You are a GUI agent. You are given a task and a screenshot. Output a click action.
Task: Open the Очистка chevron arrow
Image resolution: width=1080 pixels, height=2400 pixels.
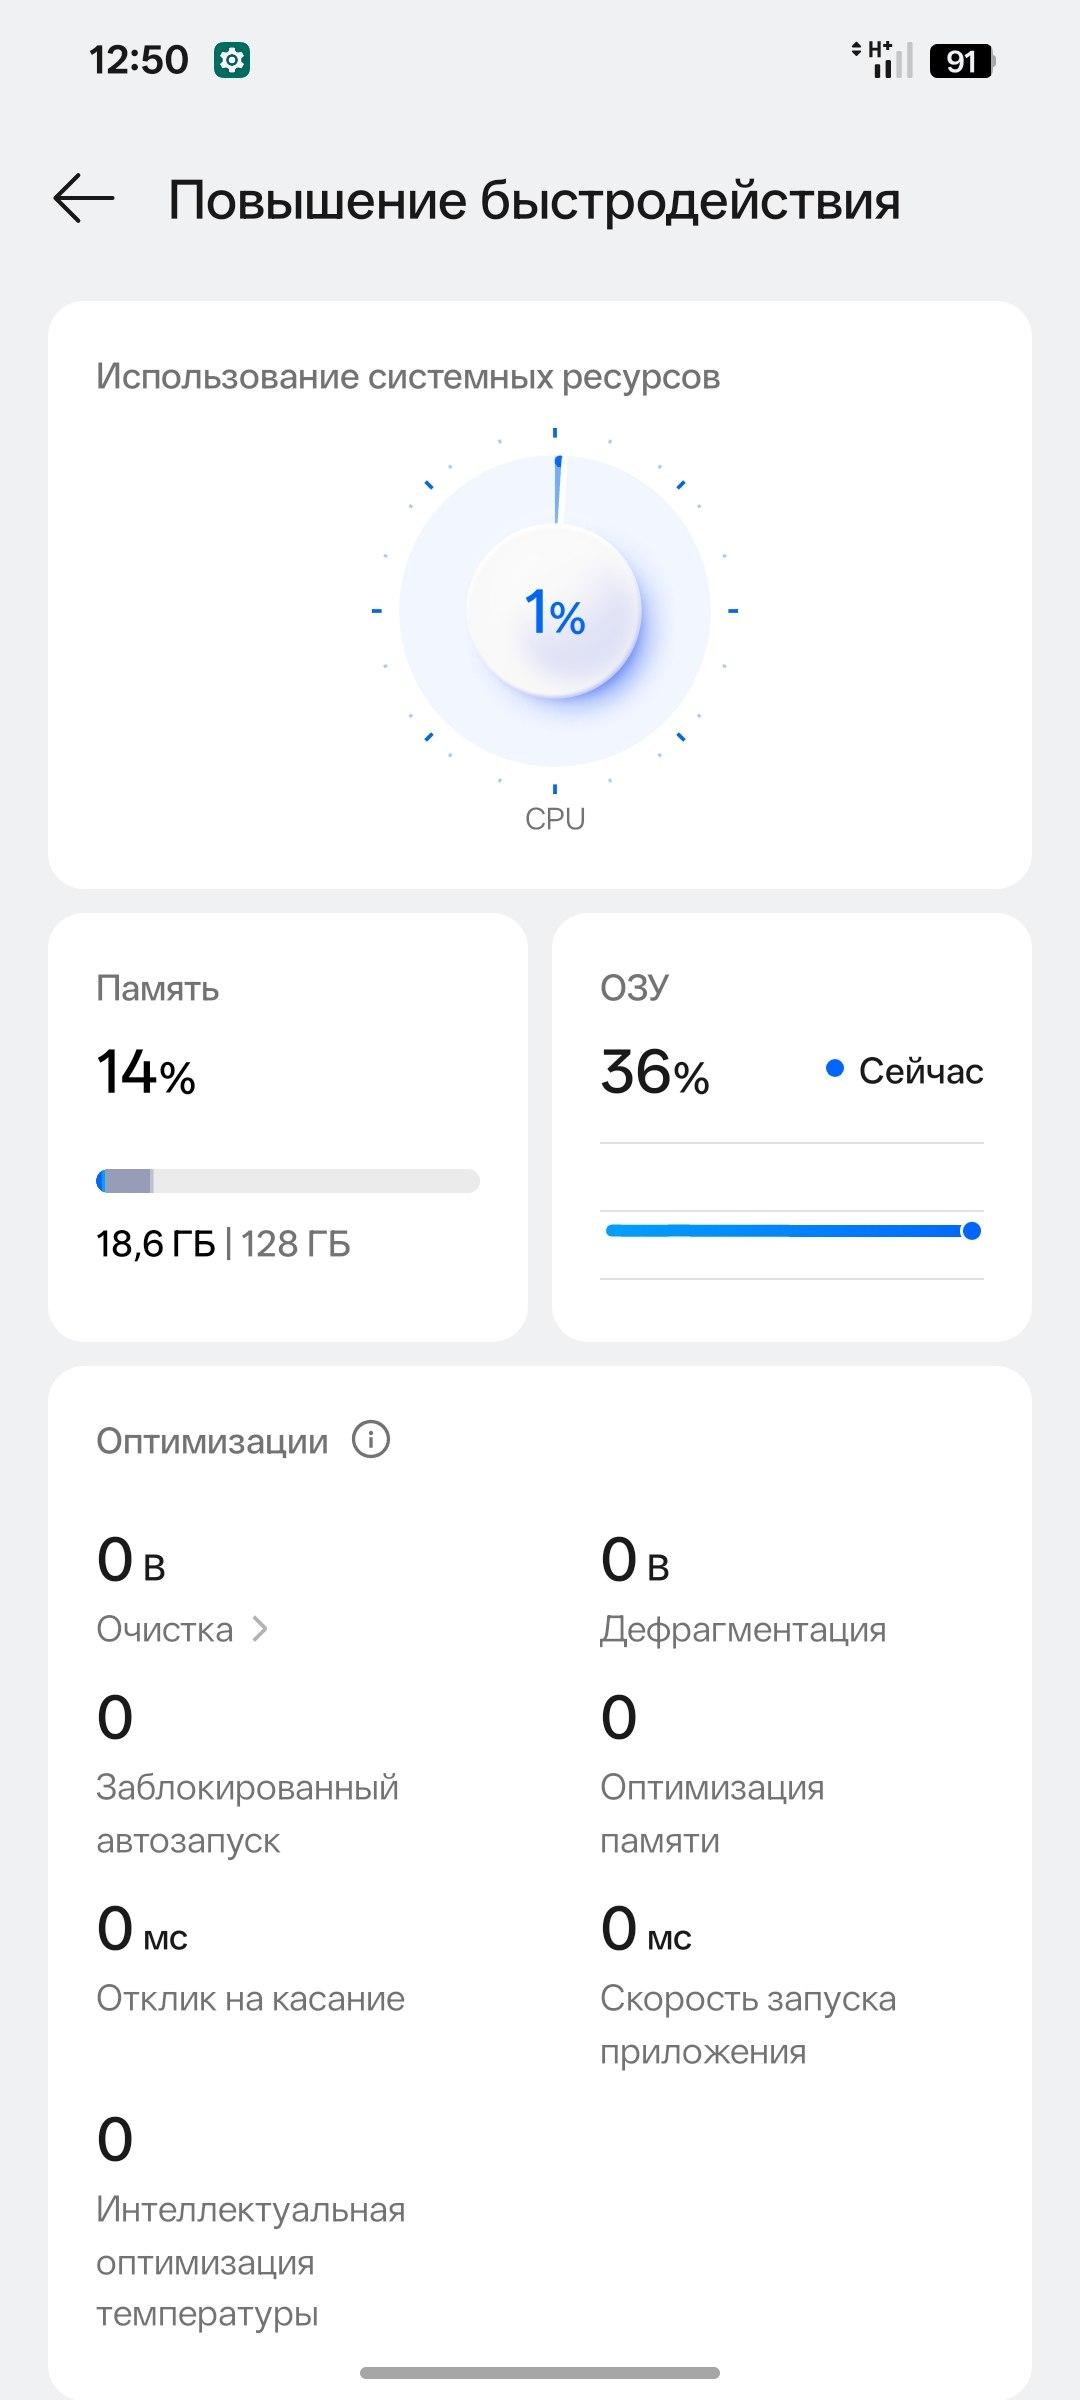(x=260, y=1629)
